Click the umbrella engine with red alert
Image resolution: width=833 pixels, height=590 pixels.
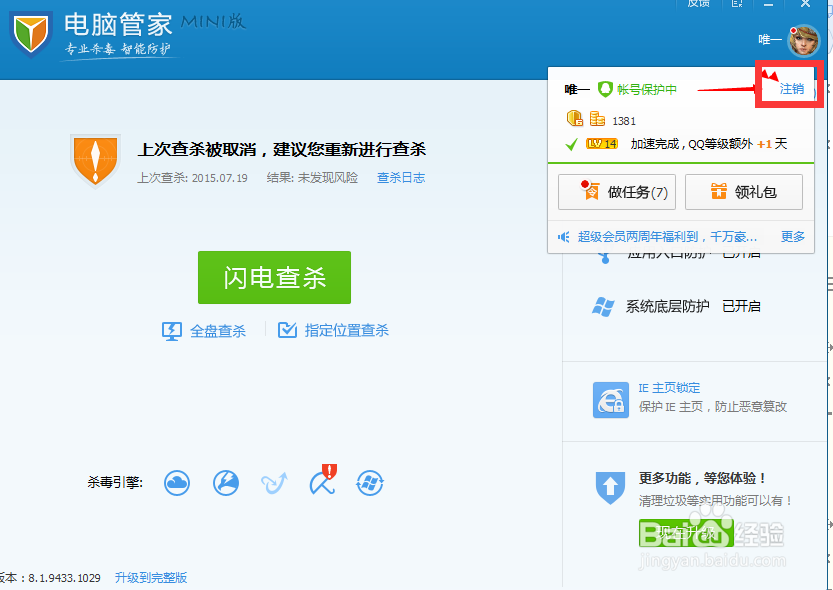[323, 480]
